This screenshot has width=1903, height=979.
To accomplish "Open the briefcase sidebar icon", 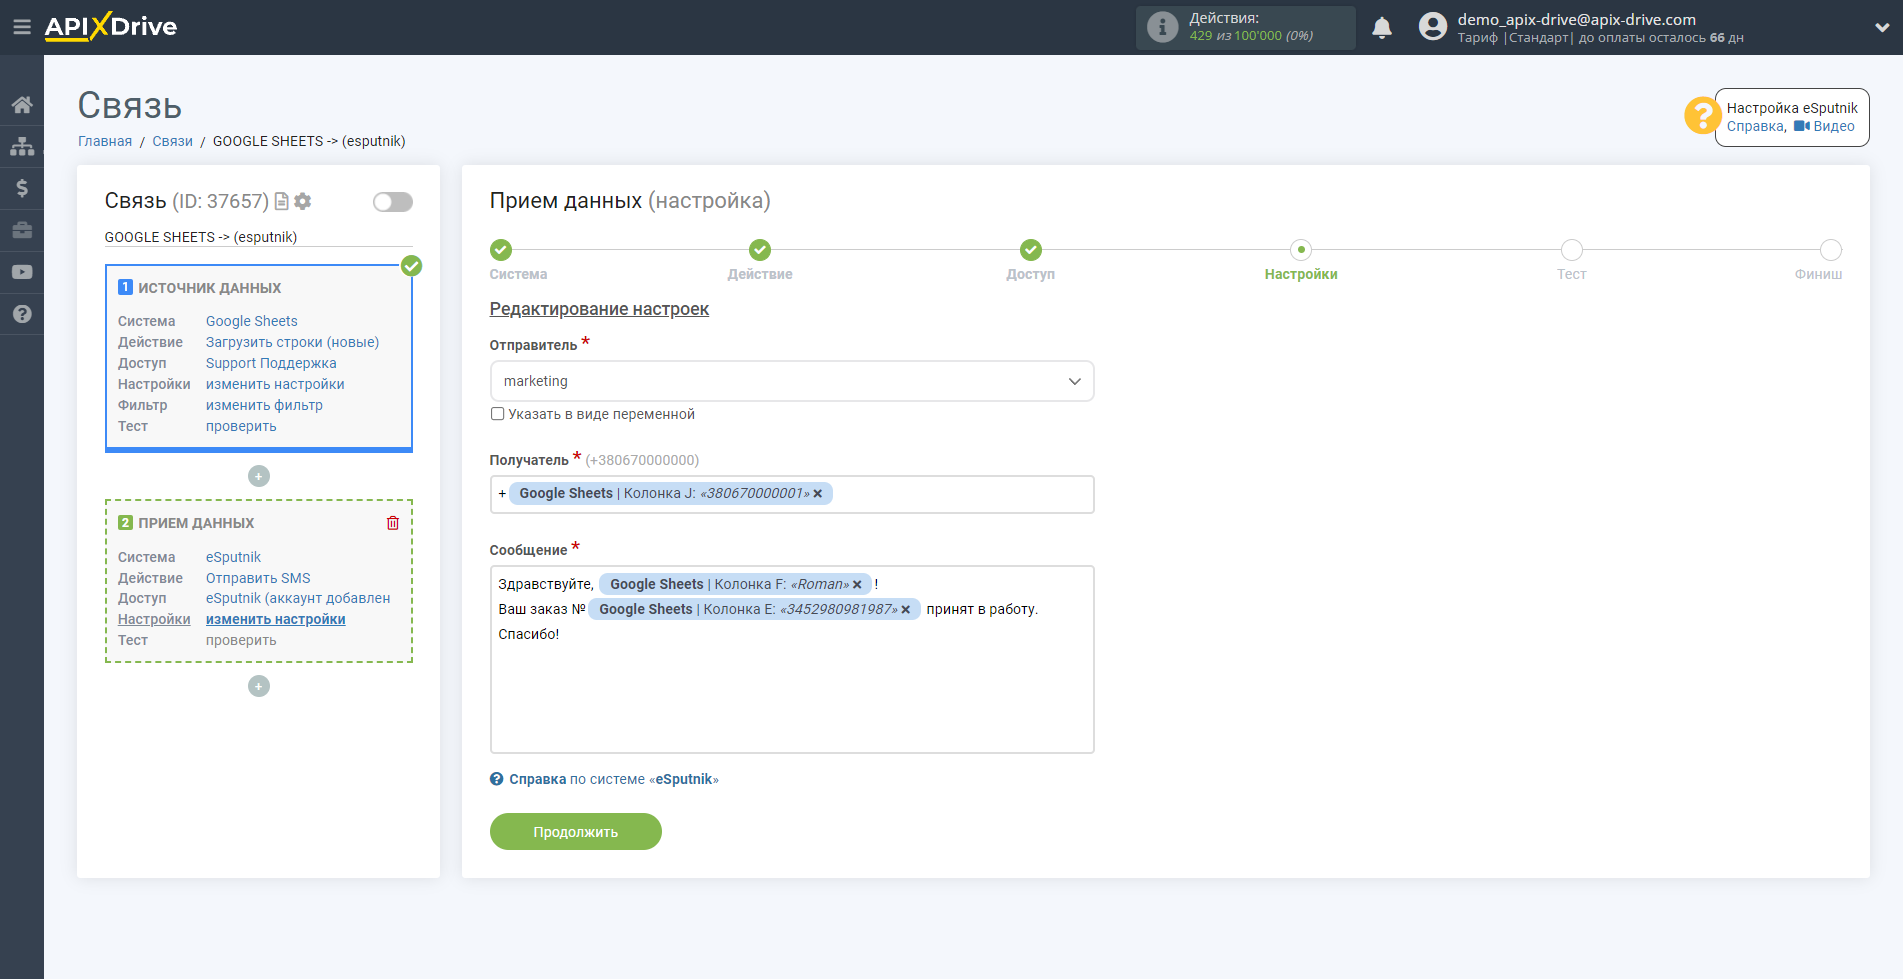I will pyautogui.click(x=22, y=230).
